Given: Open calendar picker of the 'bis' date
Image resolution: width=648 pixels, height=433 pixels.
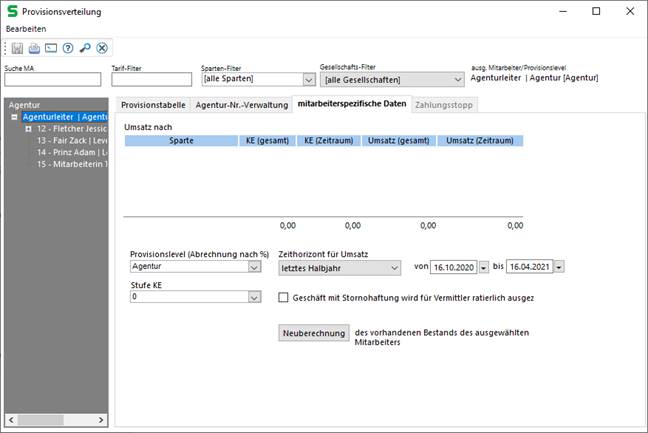Looking at the screenshot, I should point(559,267).
